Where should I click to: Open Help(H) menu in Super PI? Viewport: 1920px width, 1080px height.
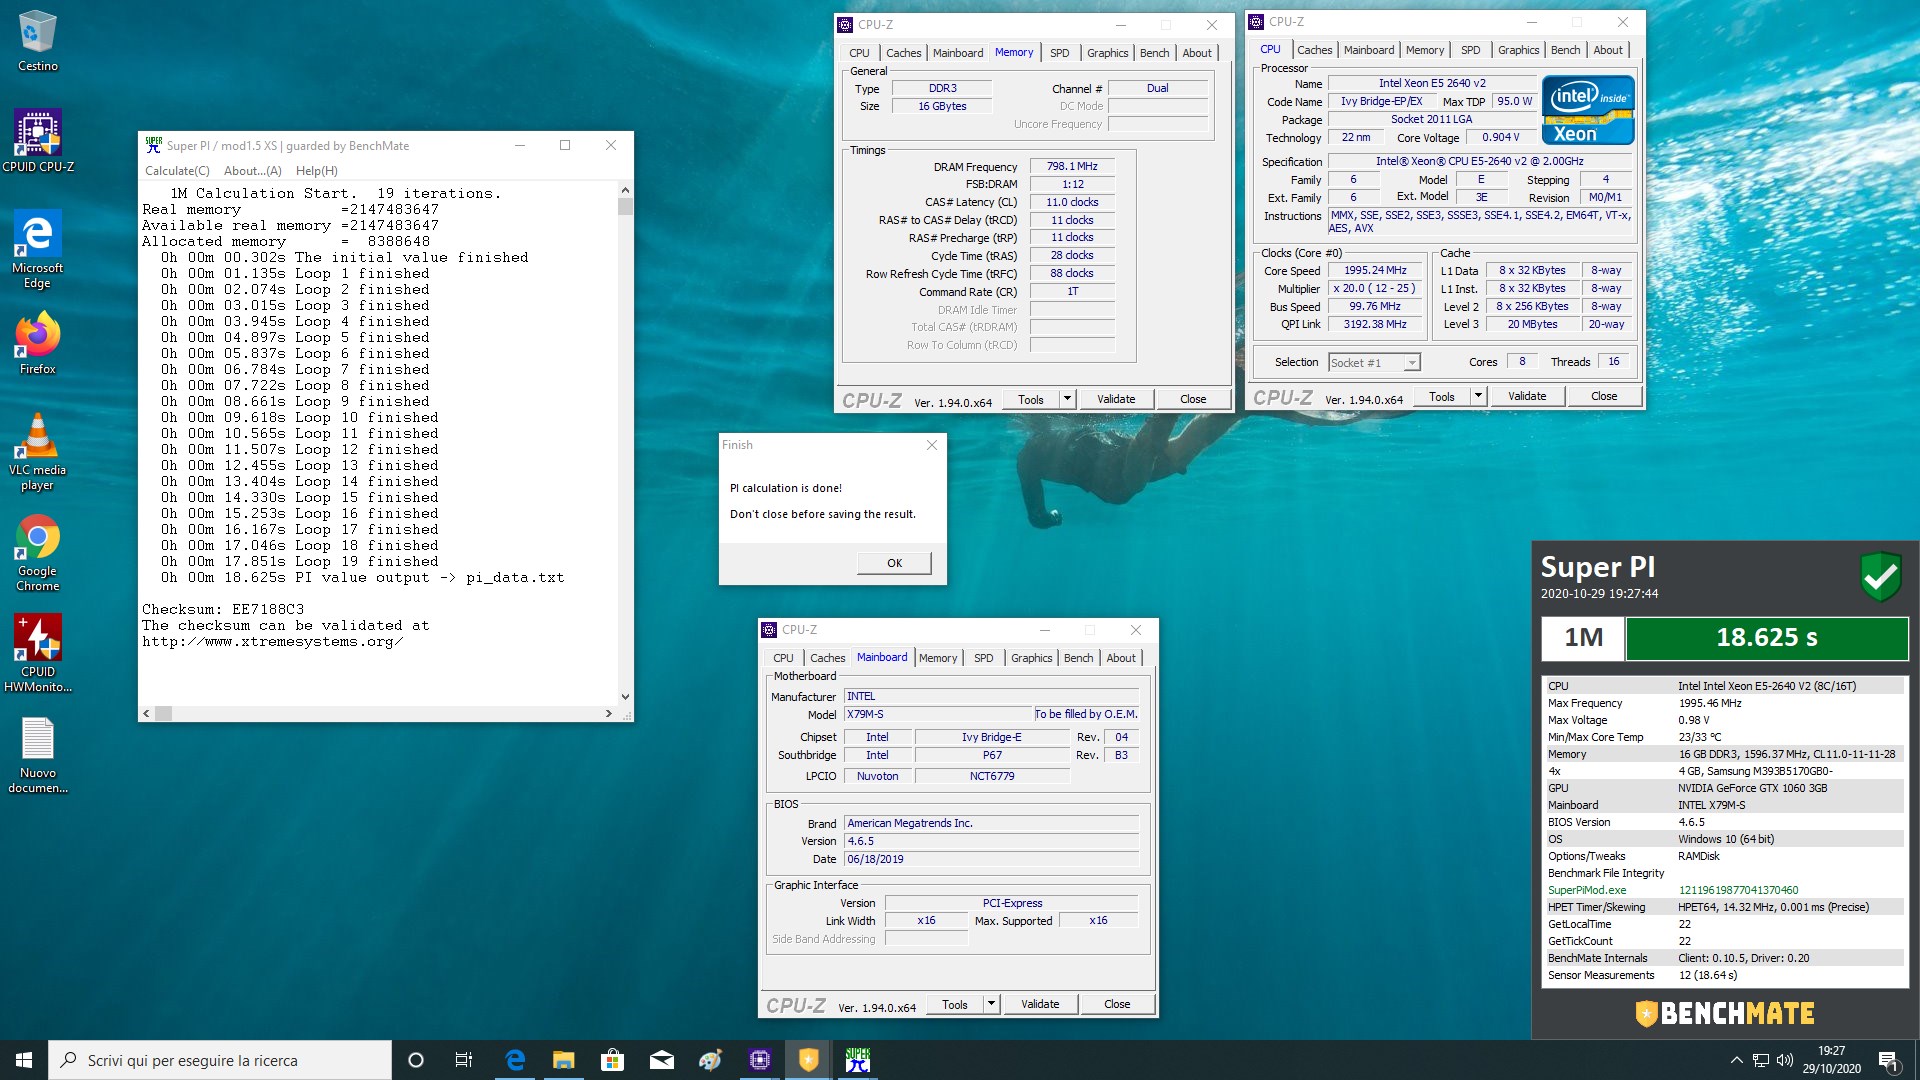pos(316,171)
